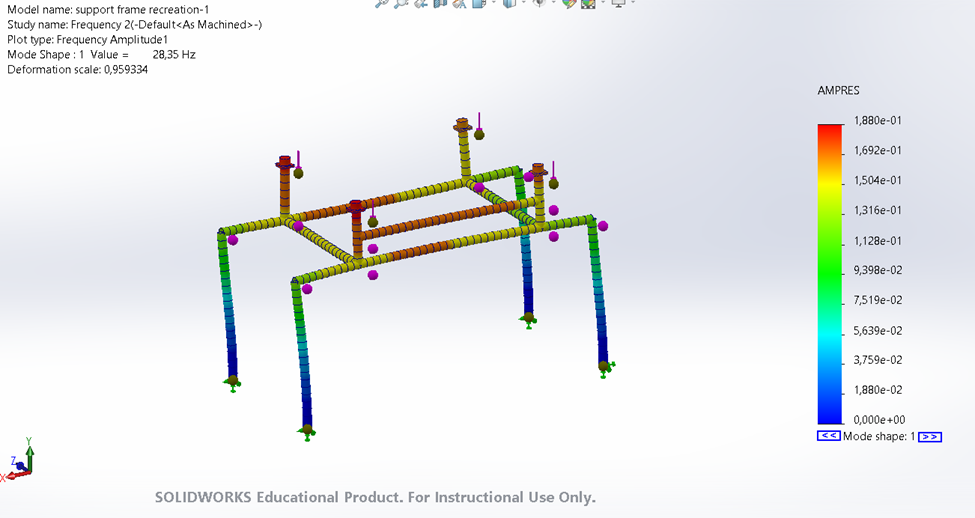975x518 pixels.
Task: Expand the Display Style dropdown arrow
Action: point(524,2)
